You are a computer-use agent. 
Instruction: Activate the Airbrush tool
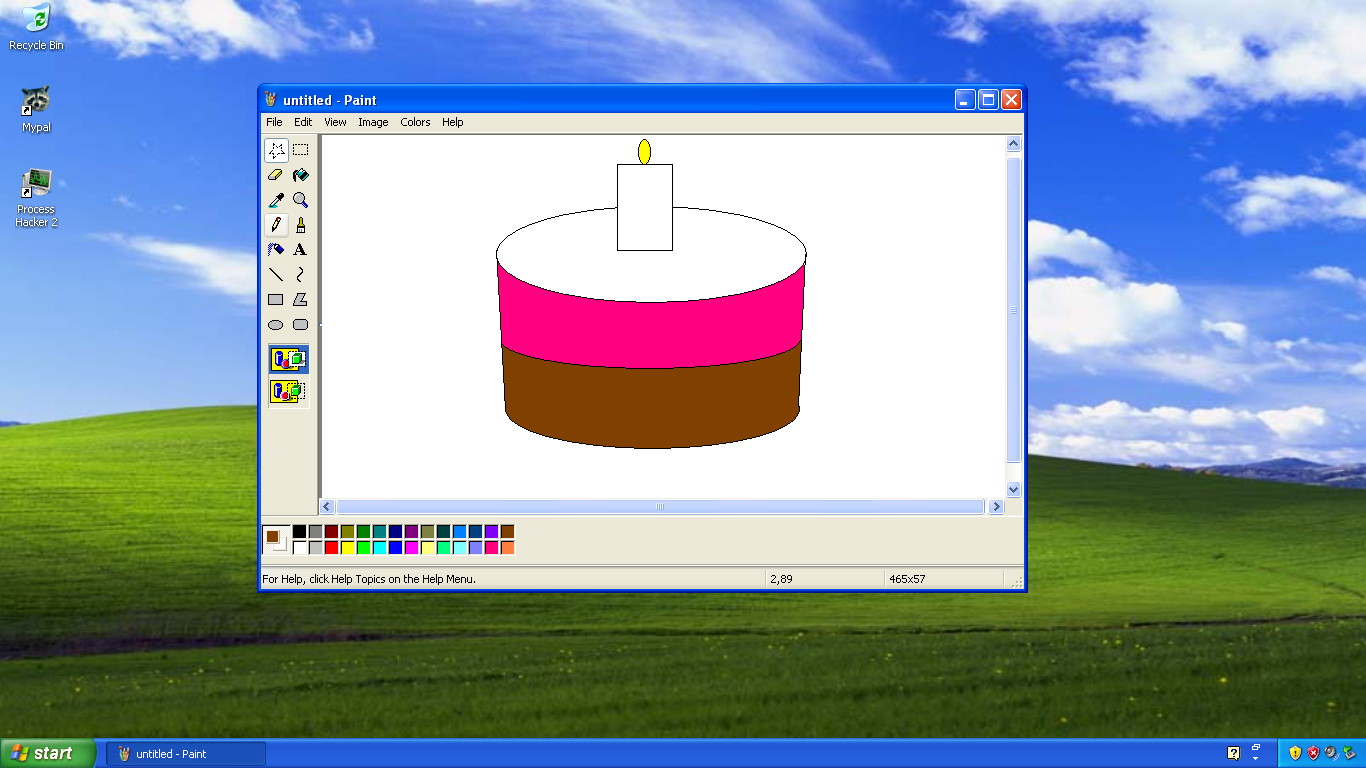[276, 249]
